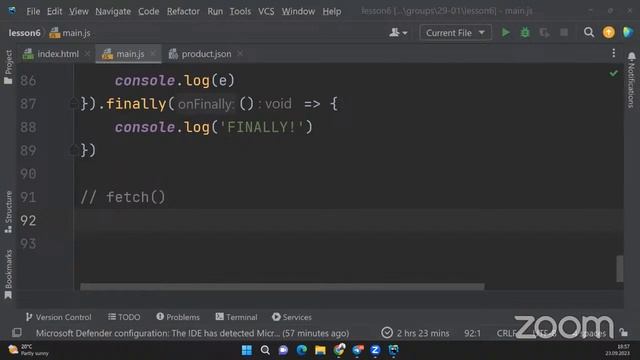Open the Problems tool window

click(178, 317)
